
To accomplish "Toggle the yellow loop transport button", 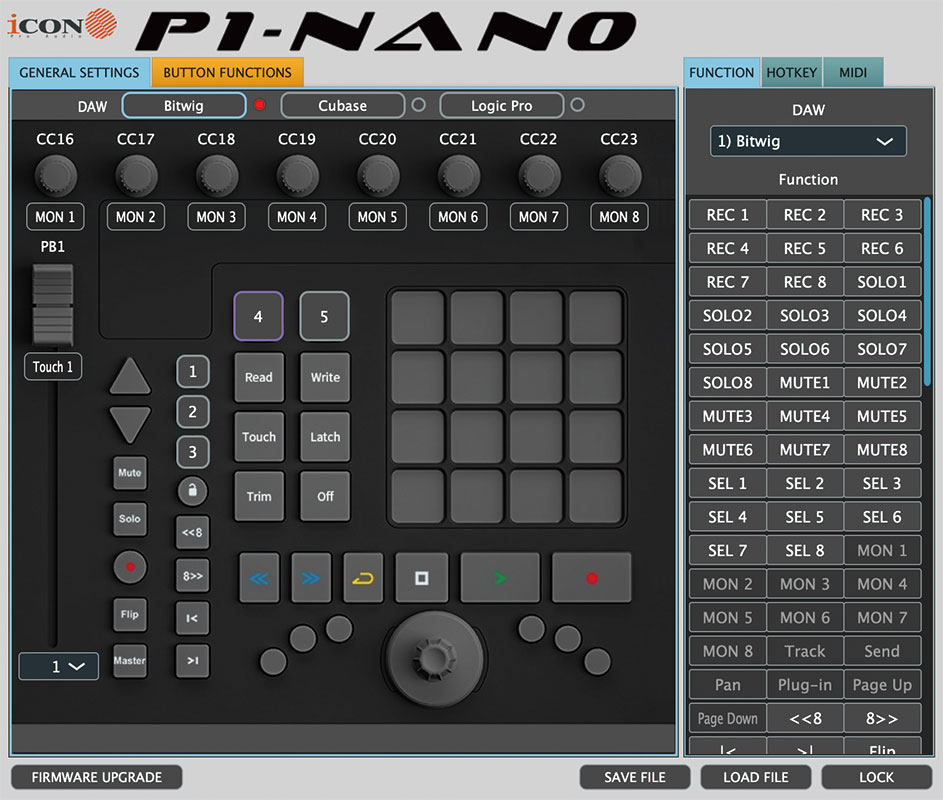I will click(x=363, y=578).
